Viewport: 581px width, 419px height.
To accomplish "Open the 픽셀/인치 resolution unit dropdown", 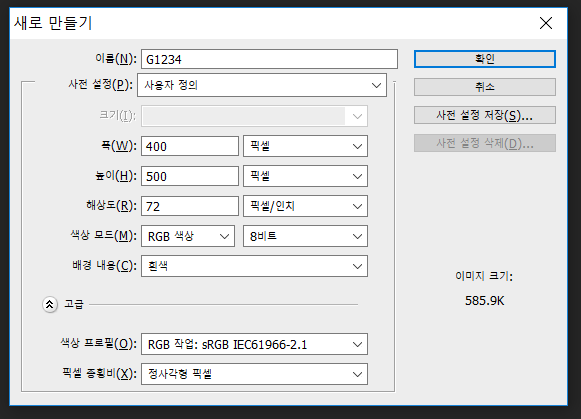I will (x=305, y=206).
